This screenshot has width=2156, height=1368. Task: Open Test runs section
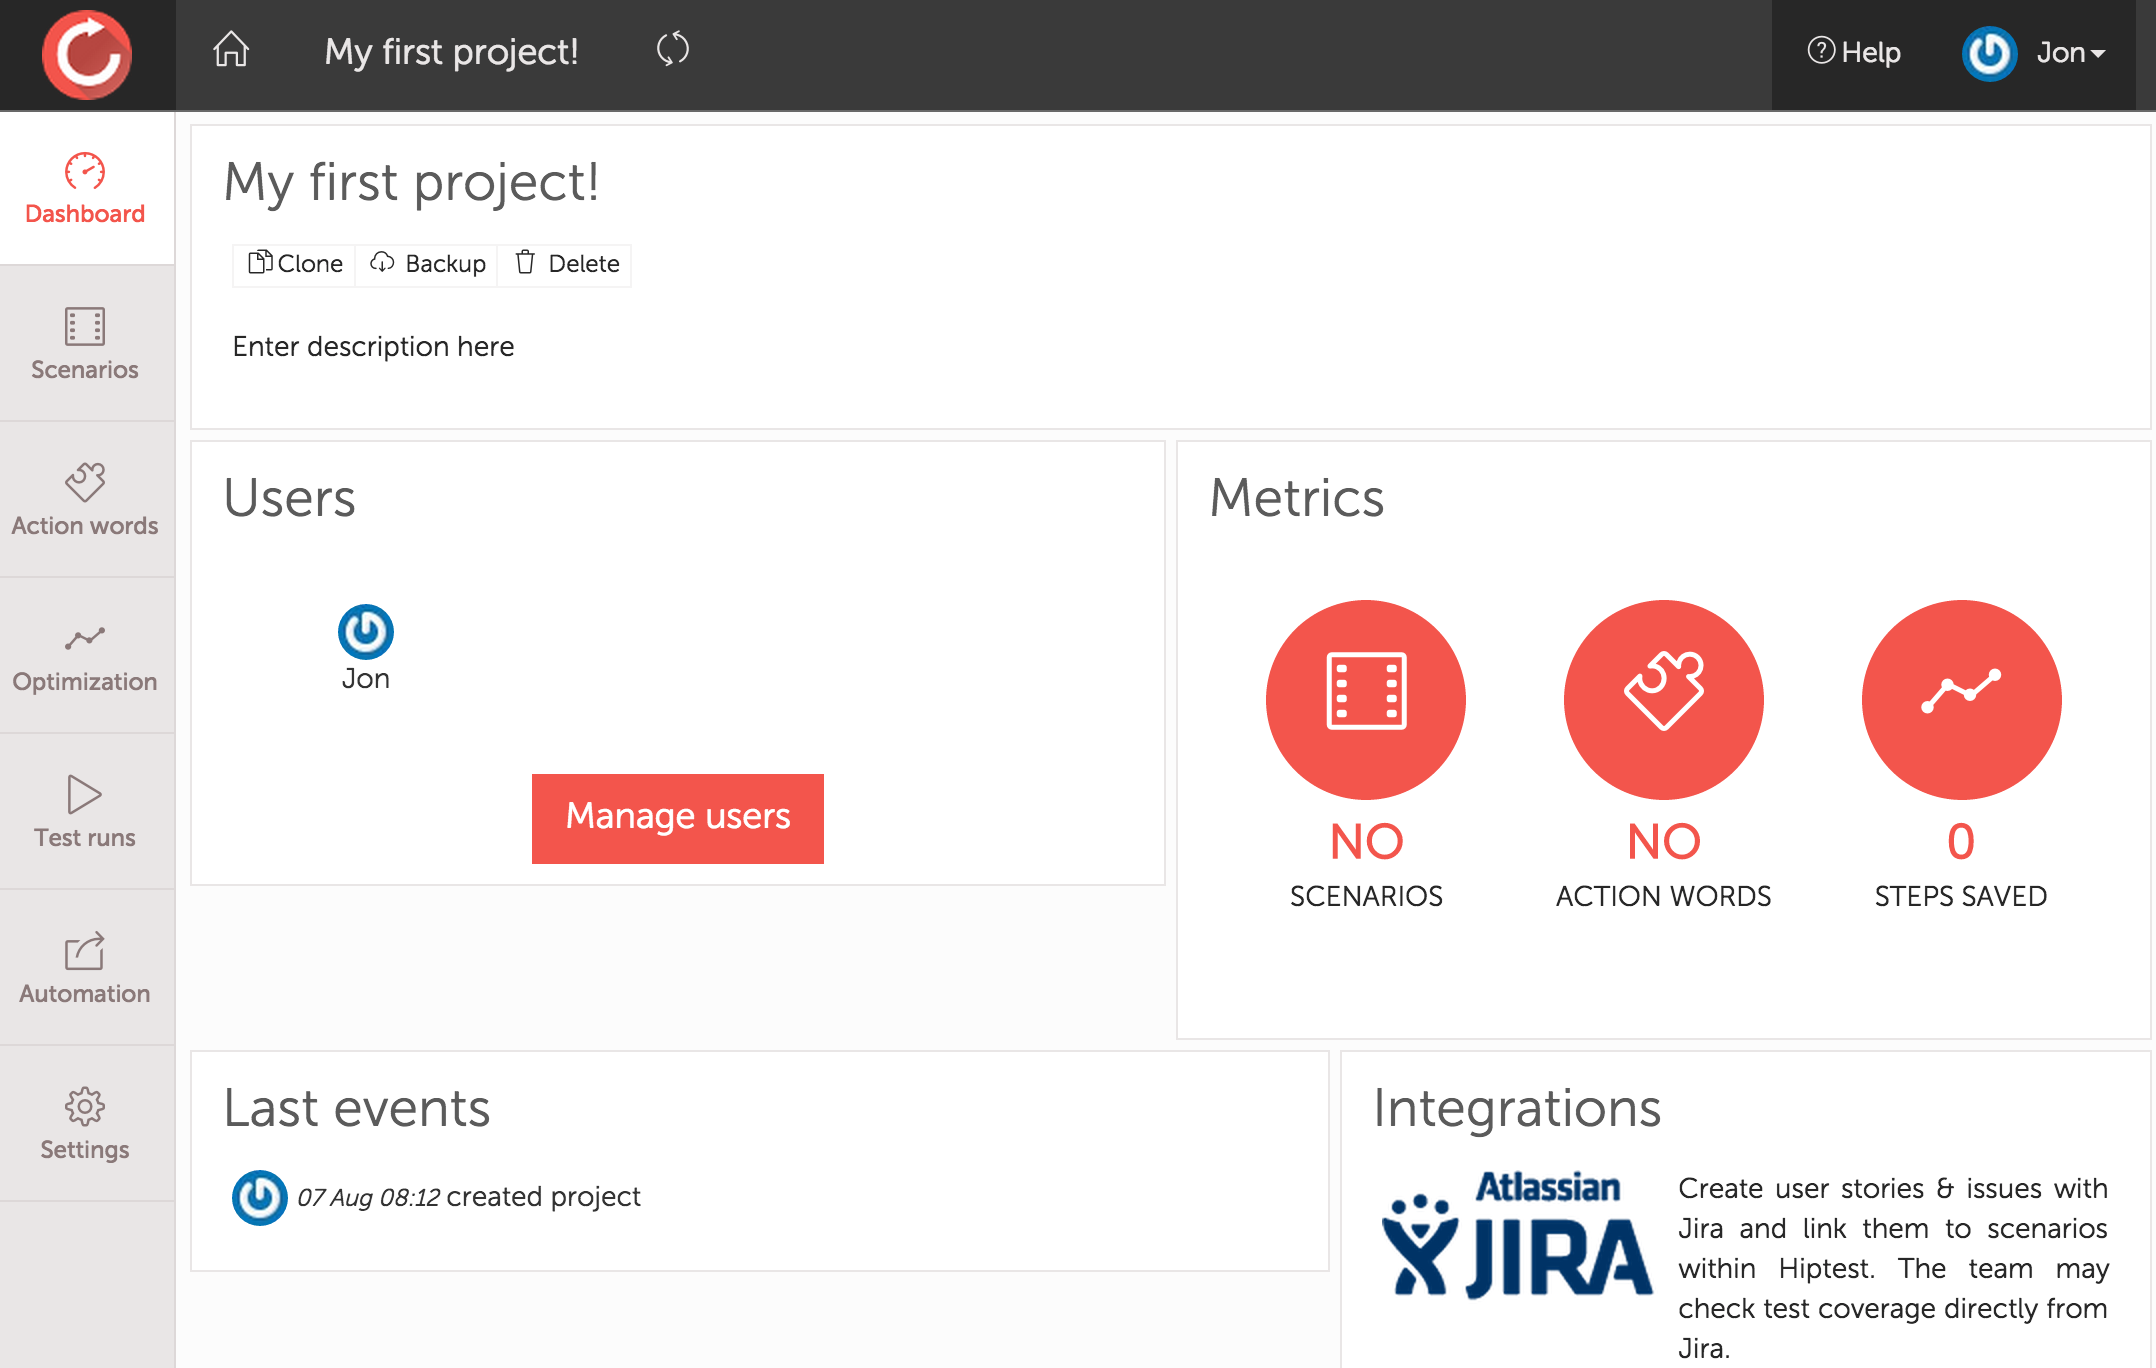(x=85, y=812)
